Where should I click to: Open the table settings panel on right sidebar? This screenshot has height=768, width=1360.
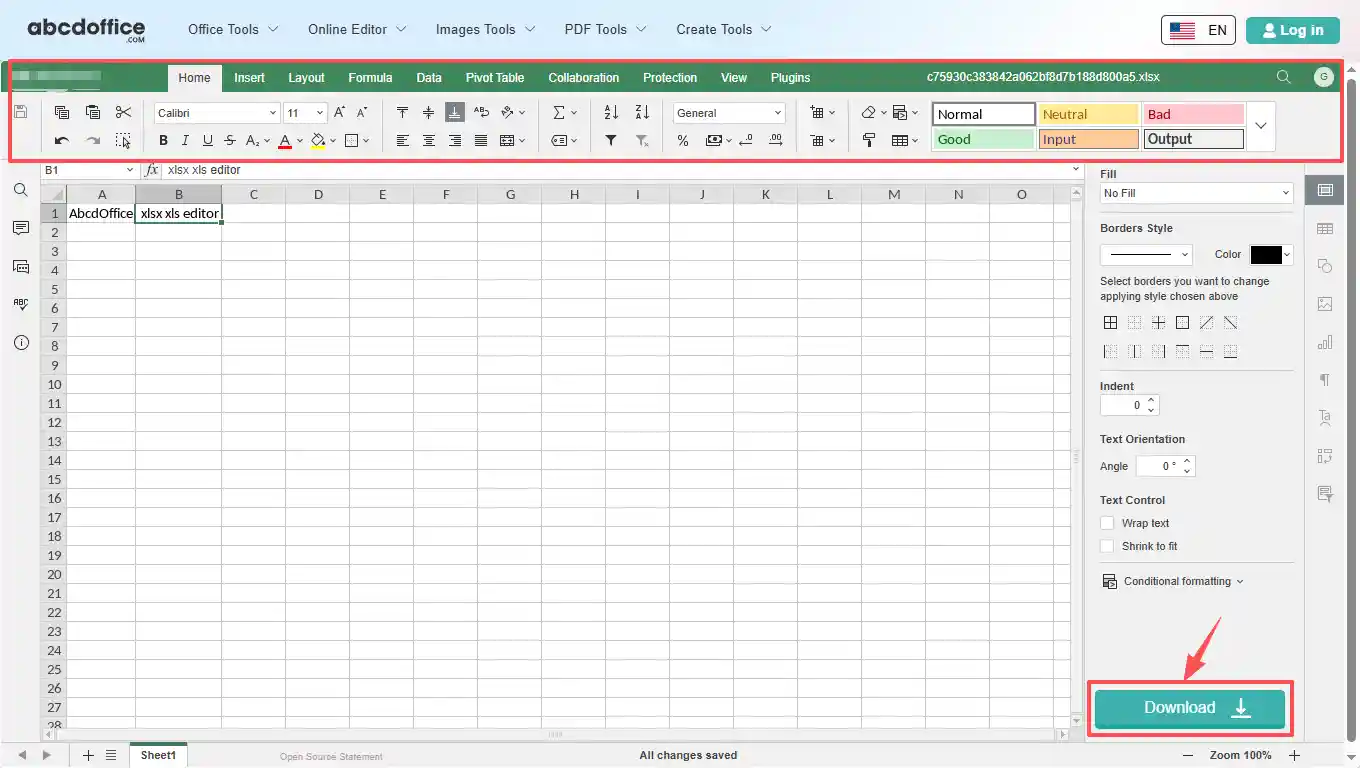[1325, 228]
